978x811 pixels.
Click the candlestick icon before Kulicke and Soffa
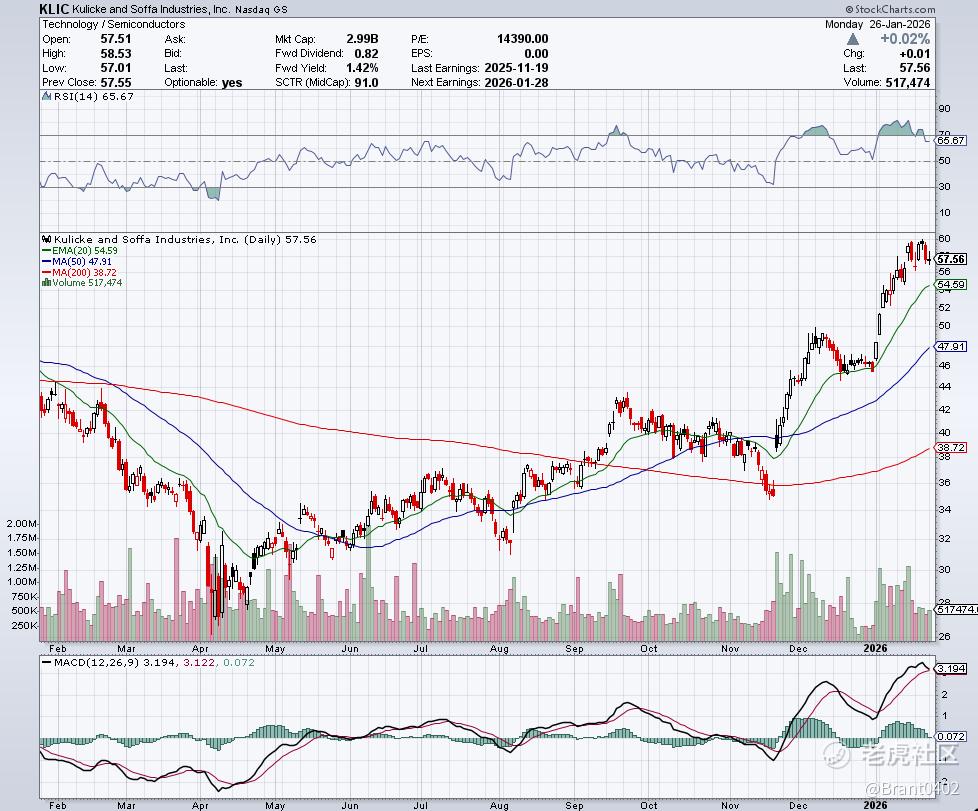coord(47,239)
